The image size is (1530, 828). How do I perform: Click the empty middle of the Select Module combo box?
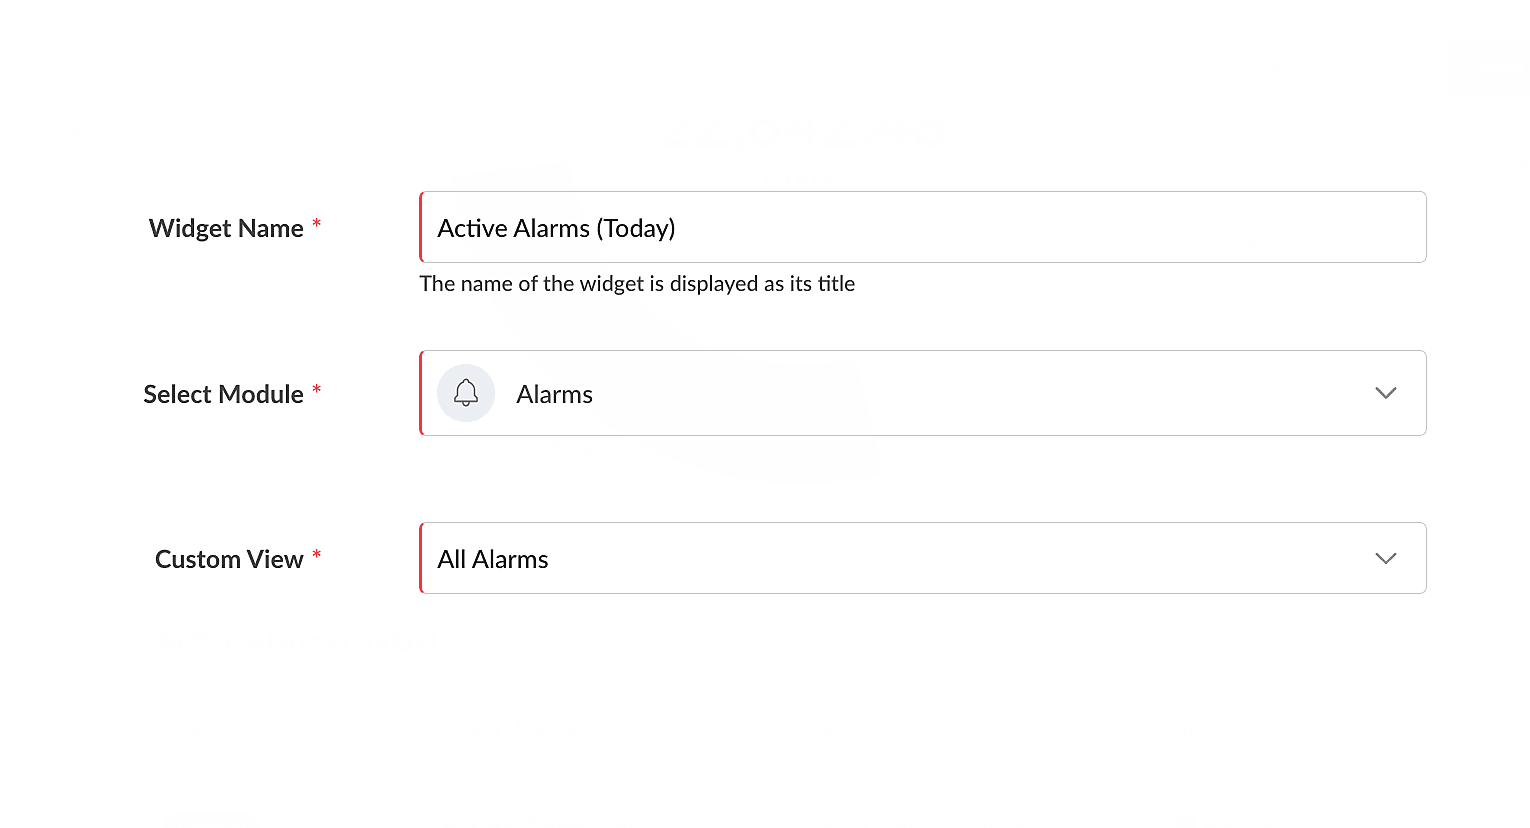point(980,393)
